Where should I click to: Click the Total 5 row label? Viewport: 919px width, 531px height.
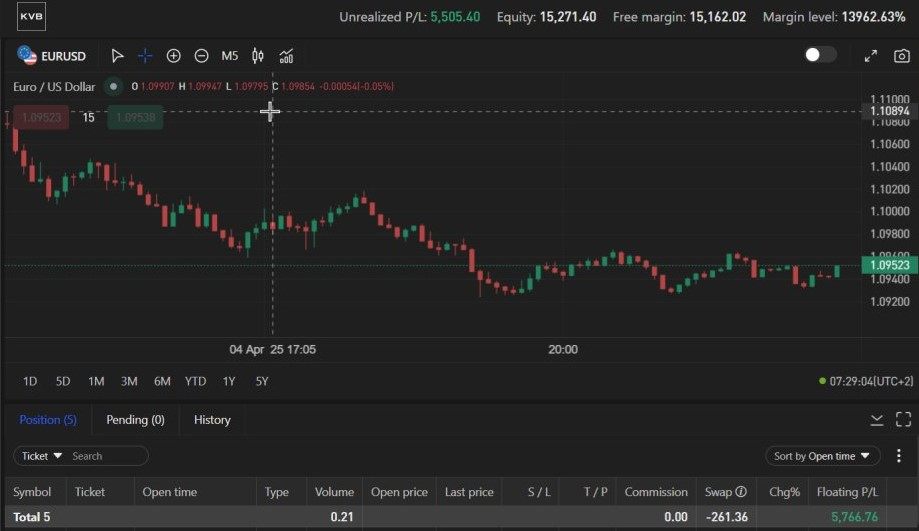pos(32,518)
